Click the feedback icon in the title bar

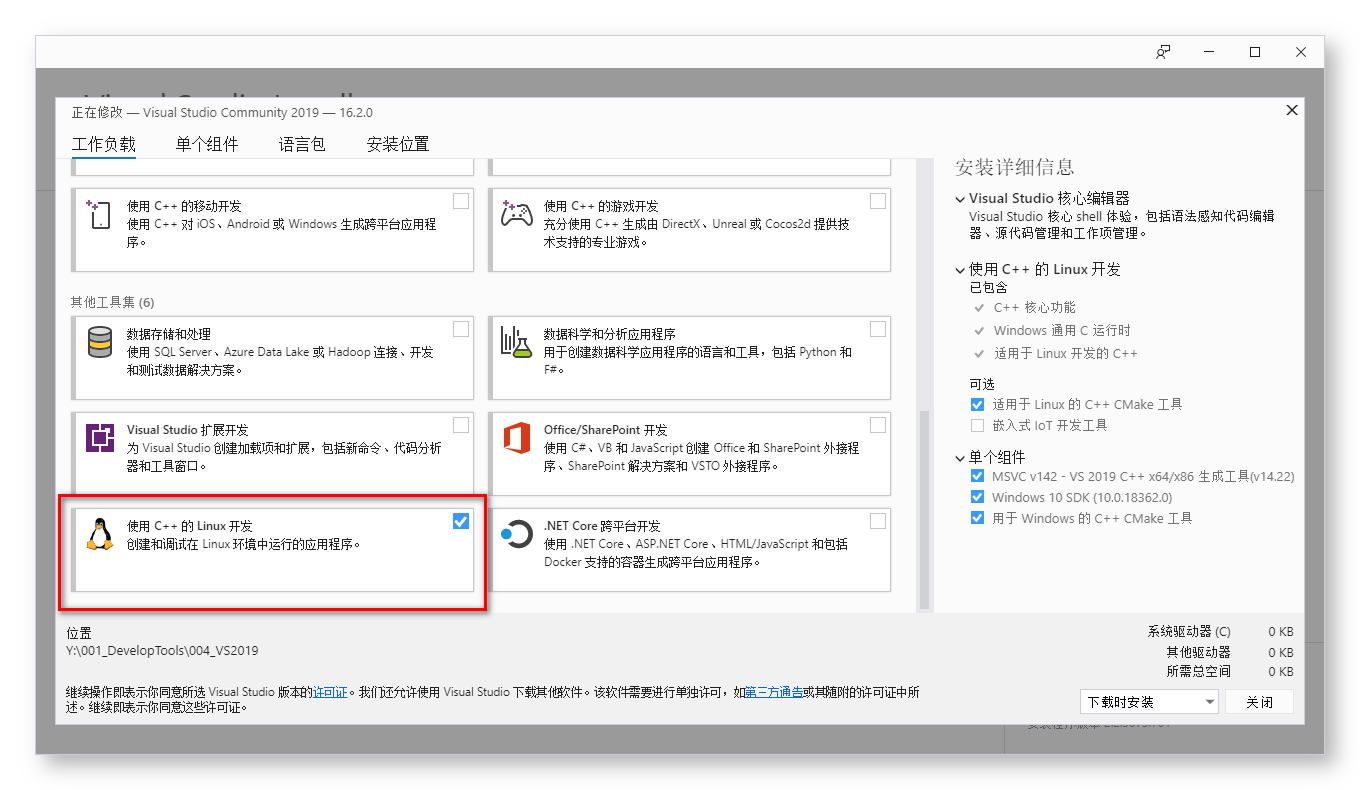point(1163,51)
